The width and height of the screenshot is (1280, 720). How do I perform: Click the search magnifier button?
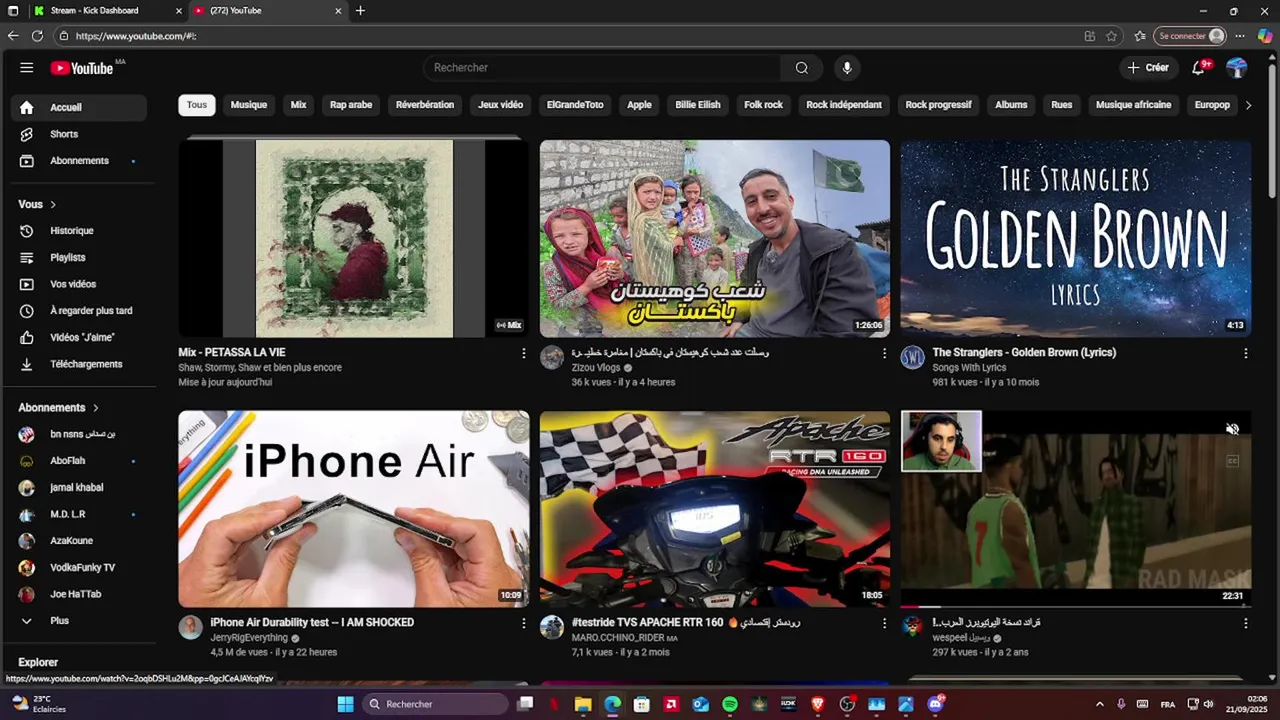click(x=802, y=68)
